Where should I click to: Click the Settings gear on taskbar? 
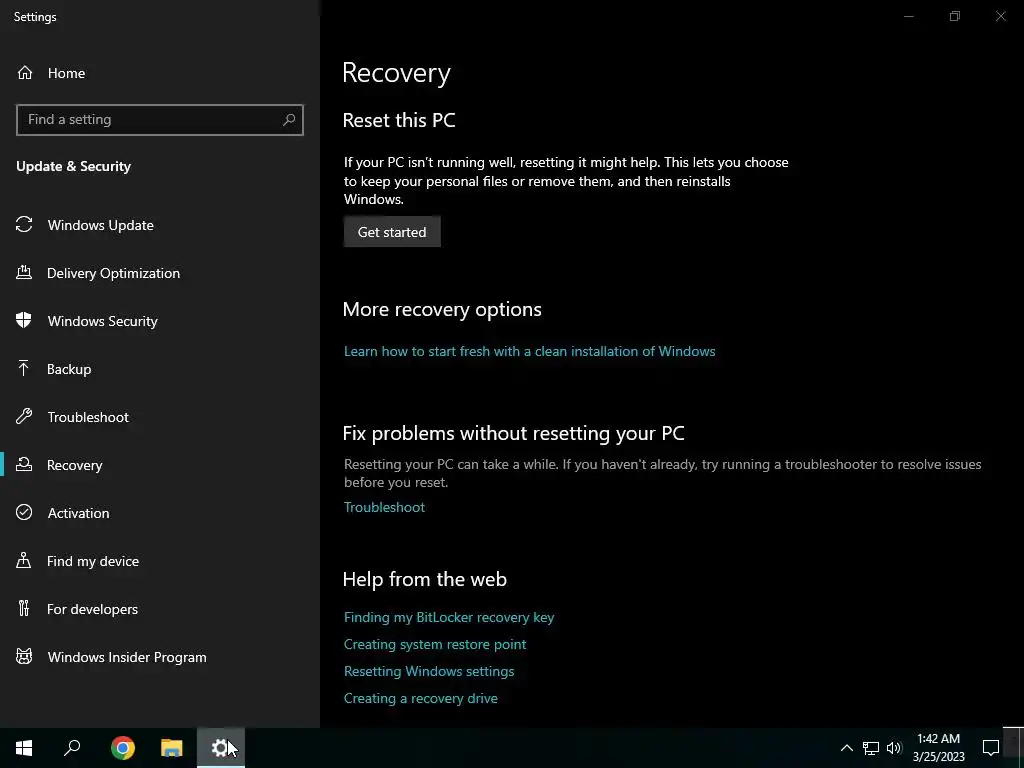coord(221,748)
